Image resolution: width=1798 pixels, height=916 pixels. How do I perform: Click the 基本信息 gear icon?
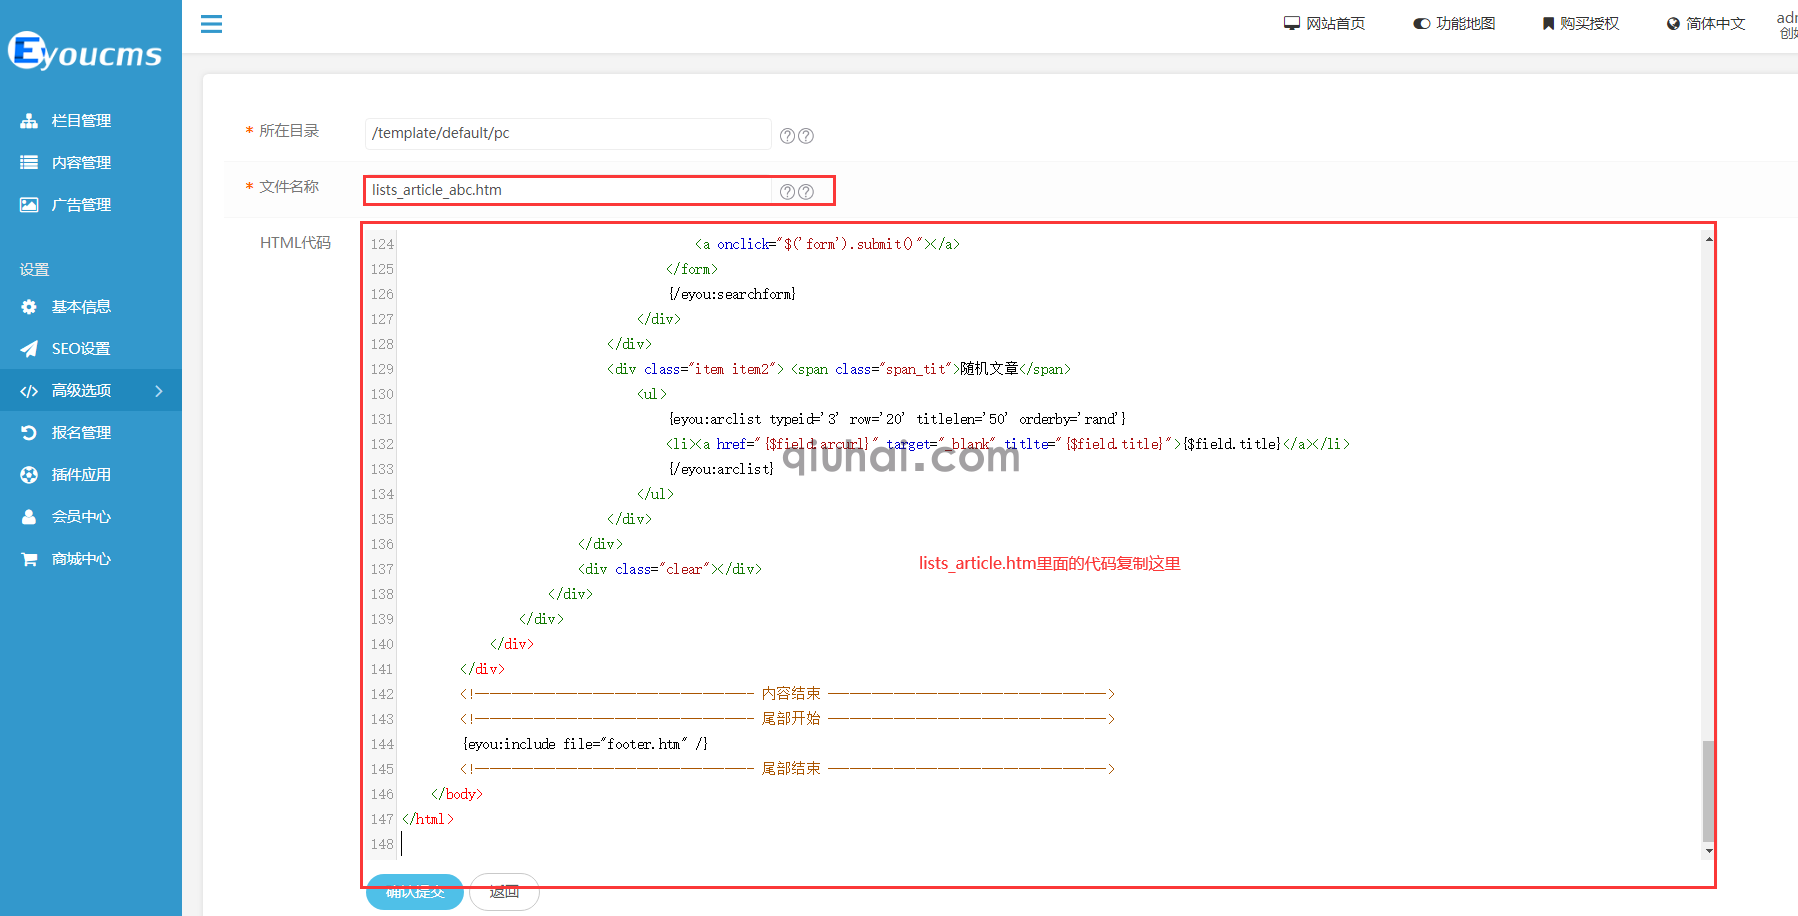coord(29,307)
